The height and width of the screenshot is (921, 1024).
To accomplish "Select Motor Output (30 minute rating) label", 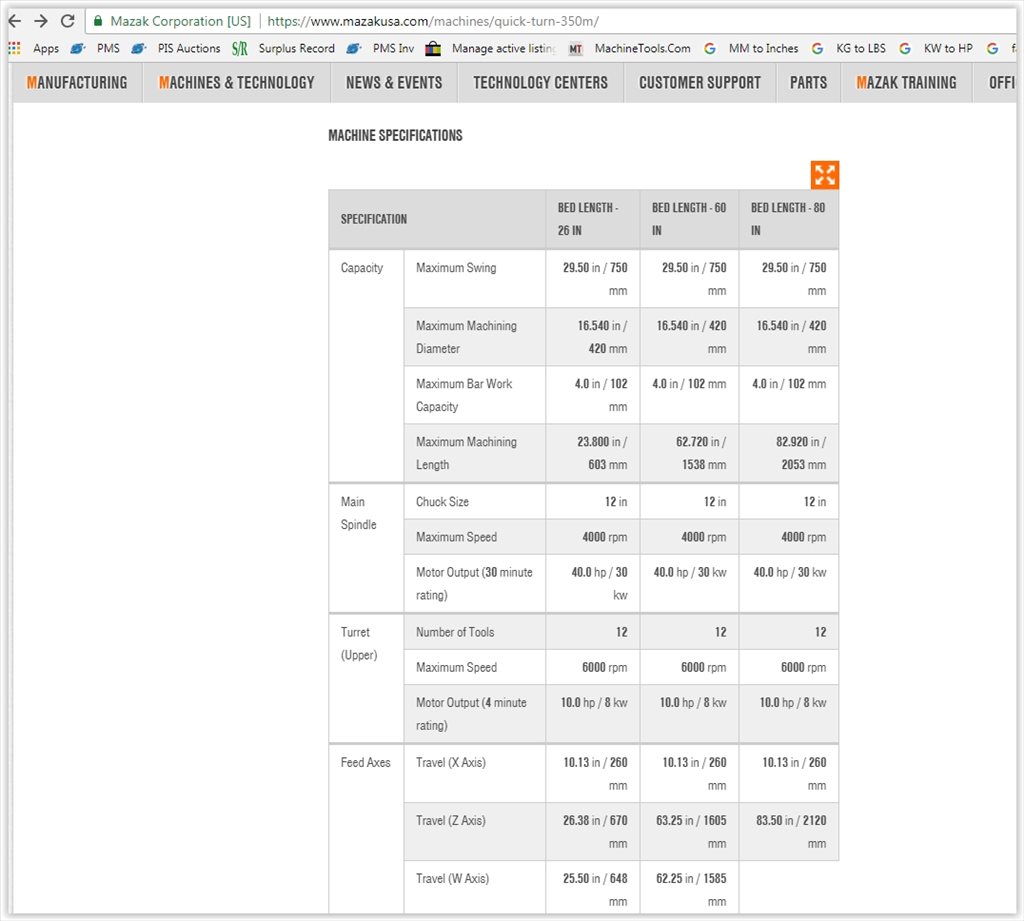I will pyautogui.click(x=474, y=583).
